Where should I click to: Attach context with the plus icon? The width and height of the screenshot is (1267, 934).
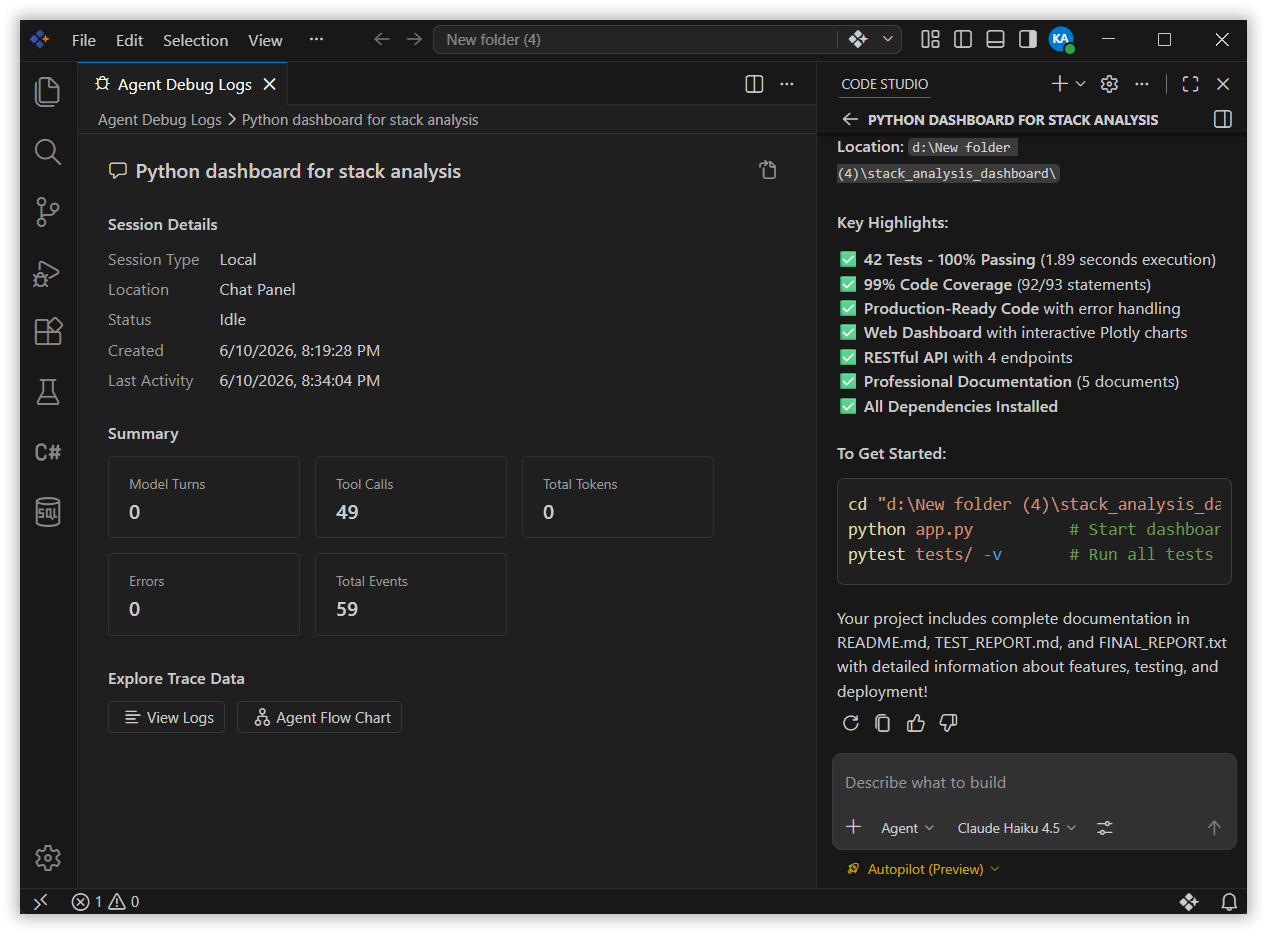[853, 827]
